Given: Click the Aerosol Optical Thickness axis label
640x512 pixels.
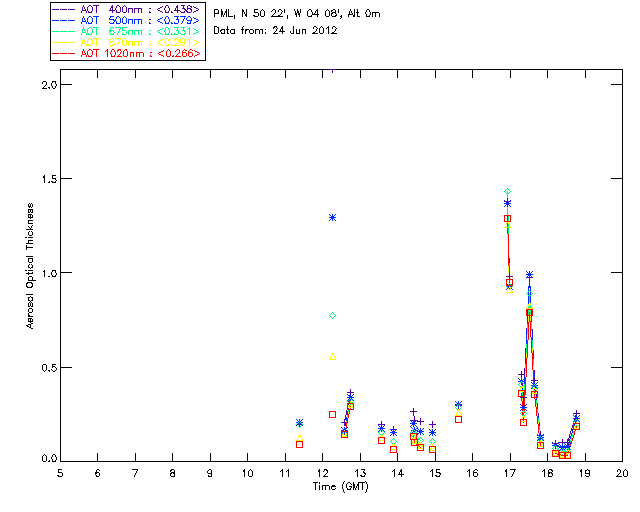Looking at the screenshot, I should [x=29, y=266].
